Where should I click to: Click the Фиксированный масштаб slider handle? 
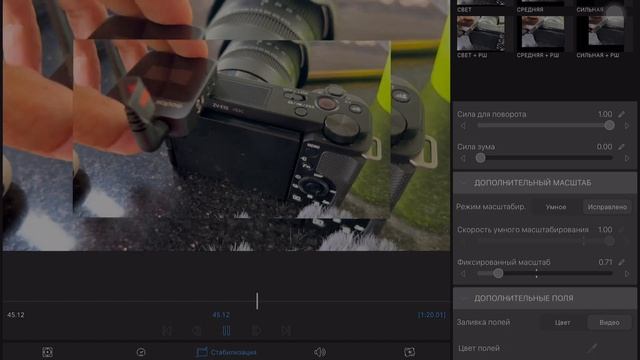point(498,273)
